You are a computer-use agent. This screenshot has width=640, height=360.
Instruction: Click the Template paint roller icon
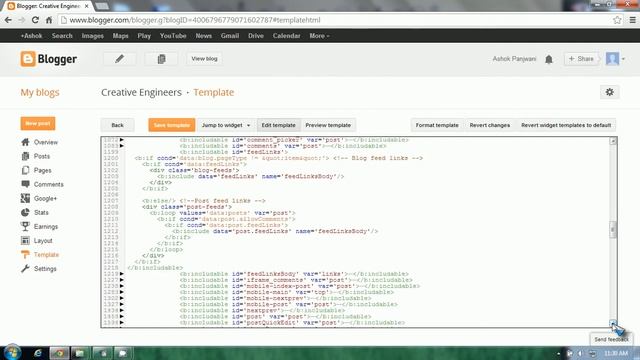pyautogui.click(x=25, y=254)
